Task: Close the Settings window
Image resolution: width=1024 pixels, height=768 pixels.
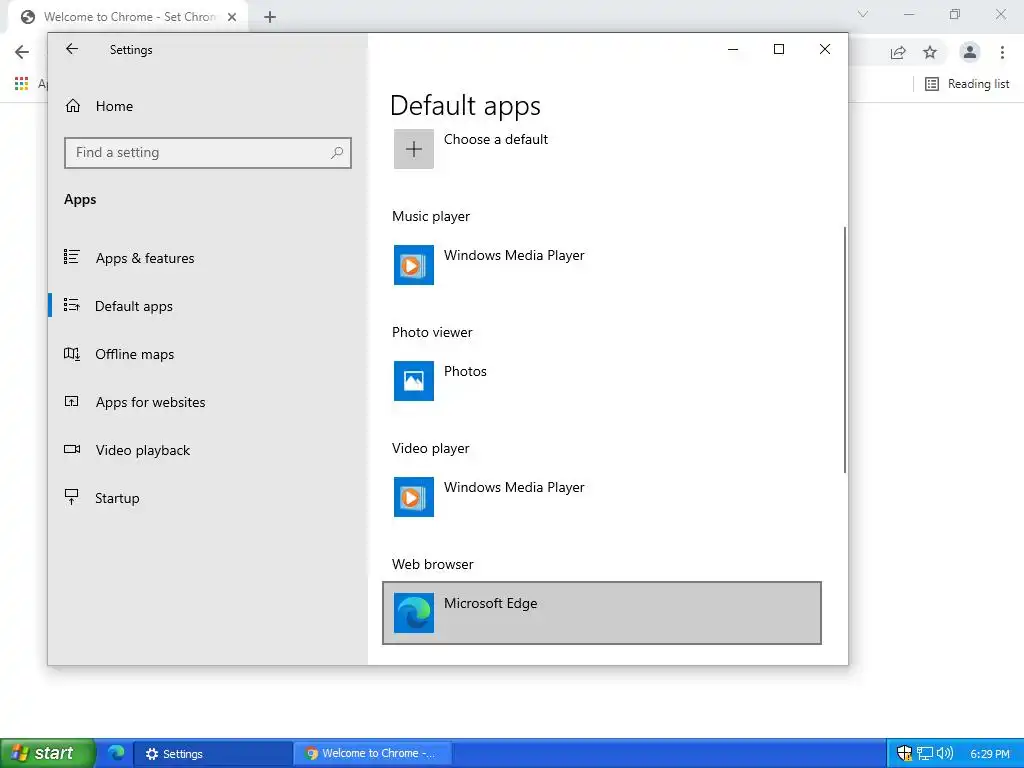Action: coord(825,49)
